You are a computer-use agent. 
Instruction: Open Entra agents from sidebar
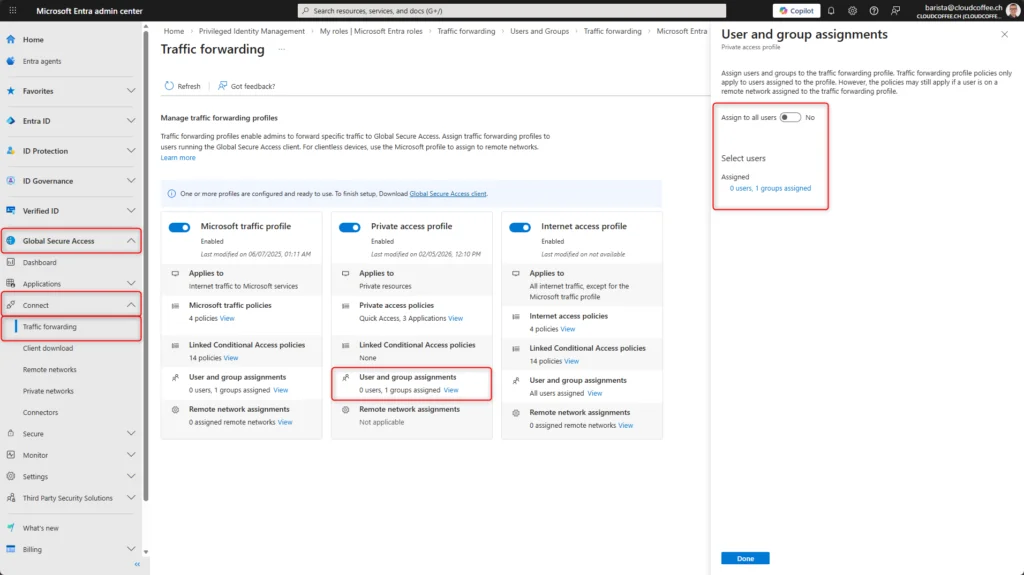[42, 61]
